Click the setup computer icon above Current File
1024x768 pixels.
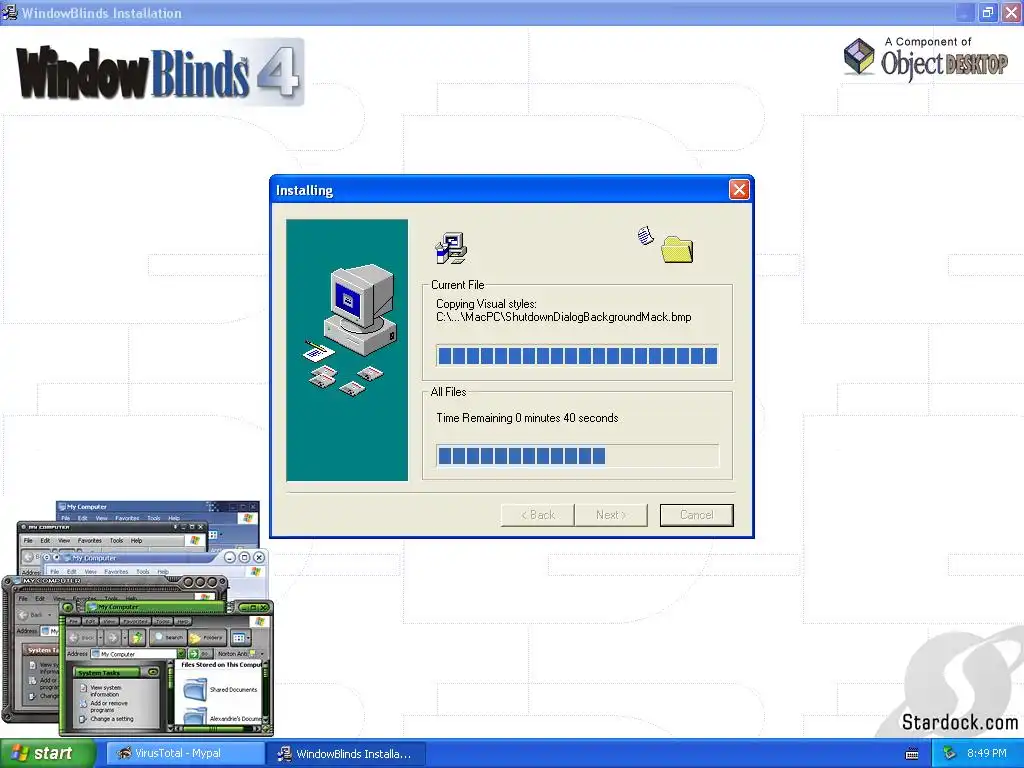point(451,248)
